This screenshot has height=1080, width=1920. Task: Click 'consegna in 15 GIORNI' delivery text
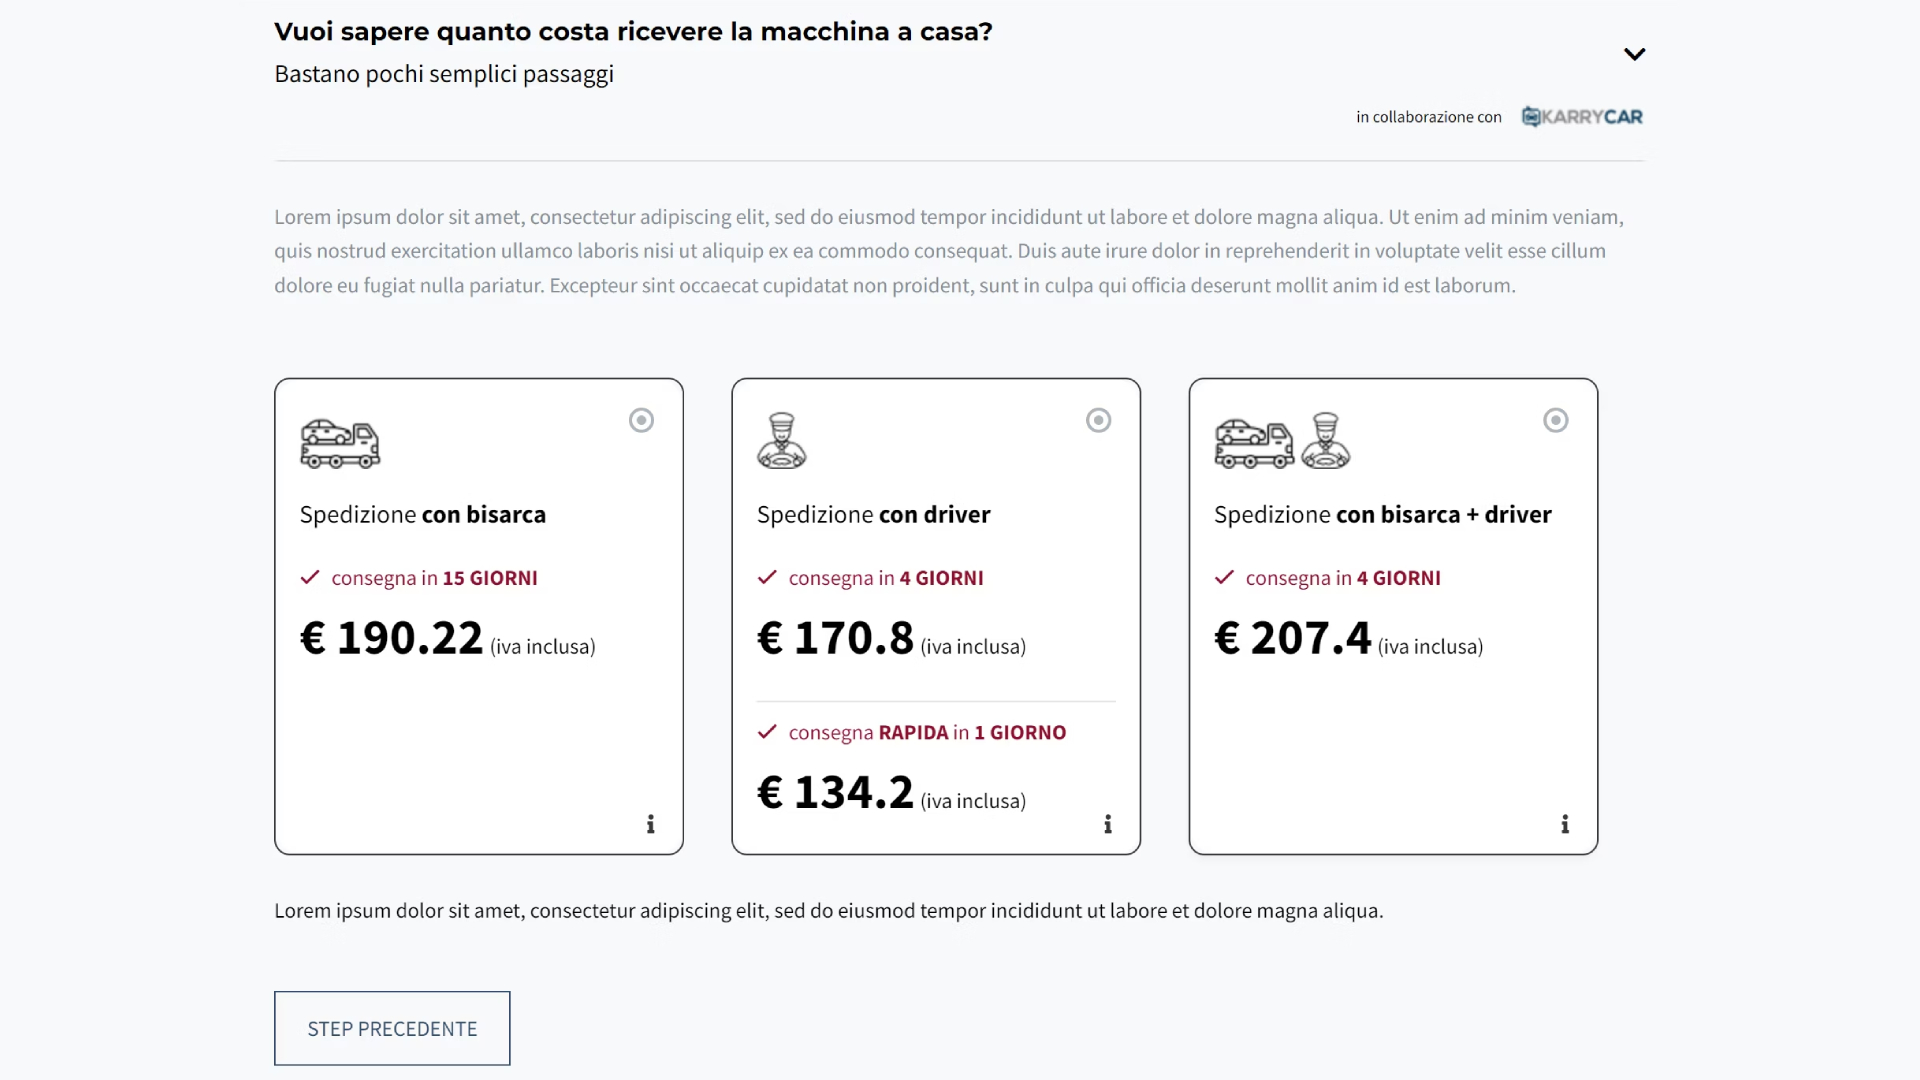[x=434, y=578]
